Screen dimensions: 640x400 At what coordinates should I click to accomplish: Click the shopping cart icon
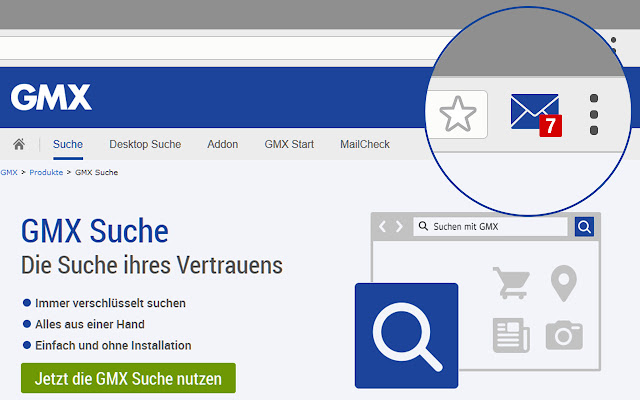point(510,283)
